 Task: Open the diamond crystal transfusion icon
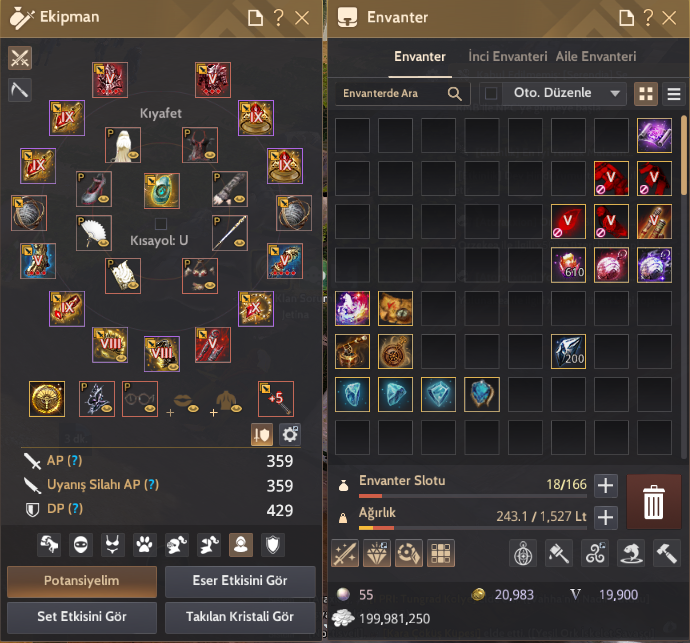click(x=377, y=553)
